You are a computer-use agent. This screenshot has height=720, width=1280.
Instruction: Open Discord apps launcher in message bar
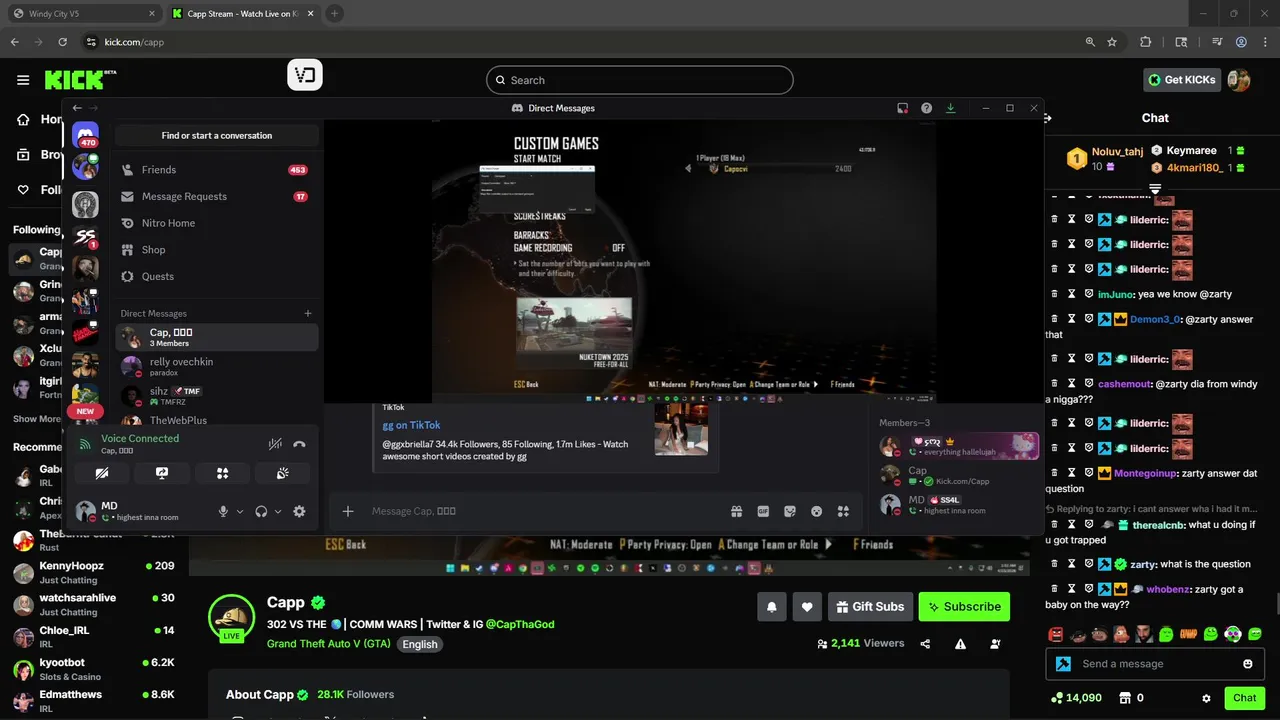(844, 511)
